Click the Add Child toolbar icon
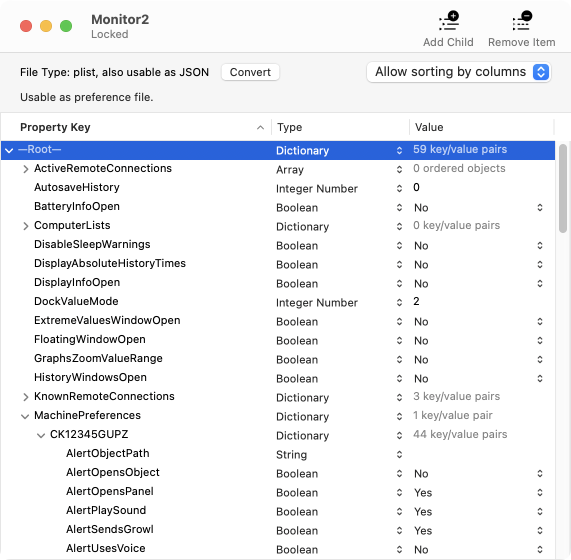Screen dimensions: 571x560 click(448, 21)
